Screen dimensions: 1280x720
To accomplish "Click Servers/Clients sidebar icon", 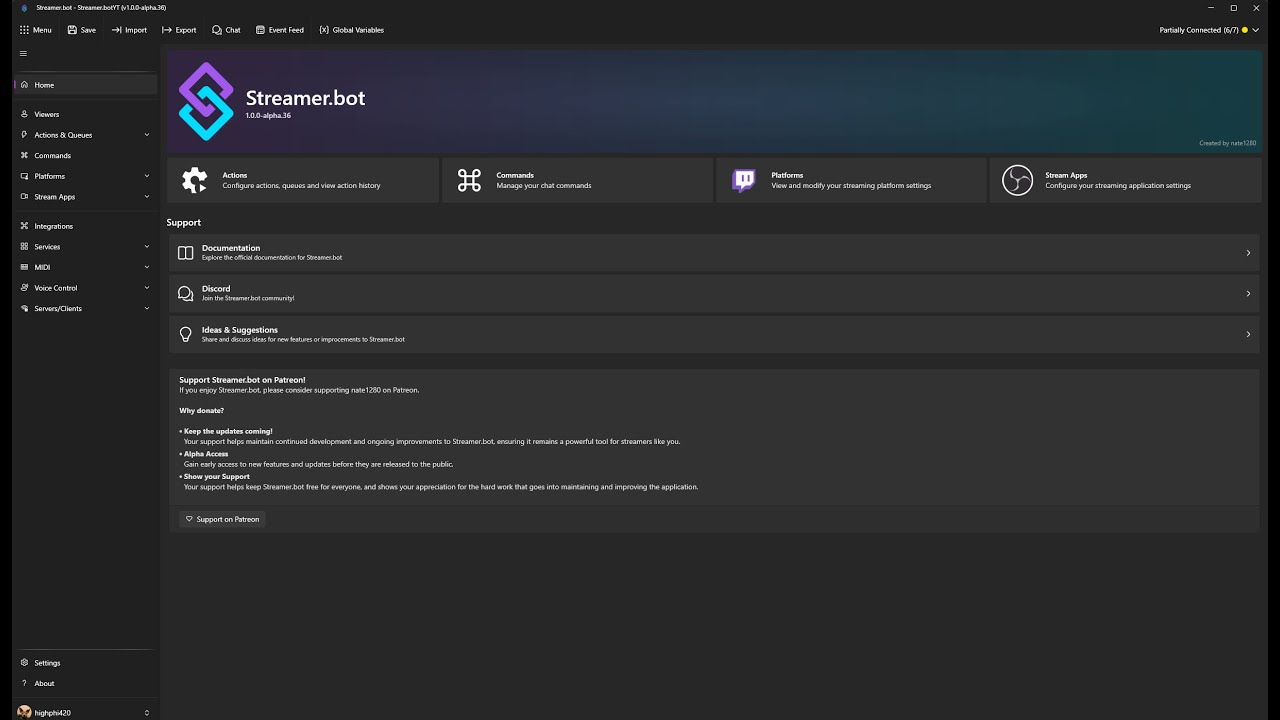I will (24, 308).
